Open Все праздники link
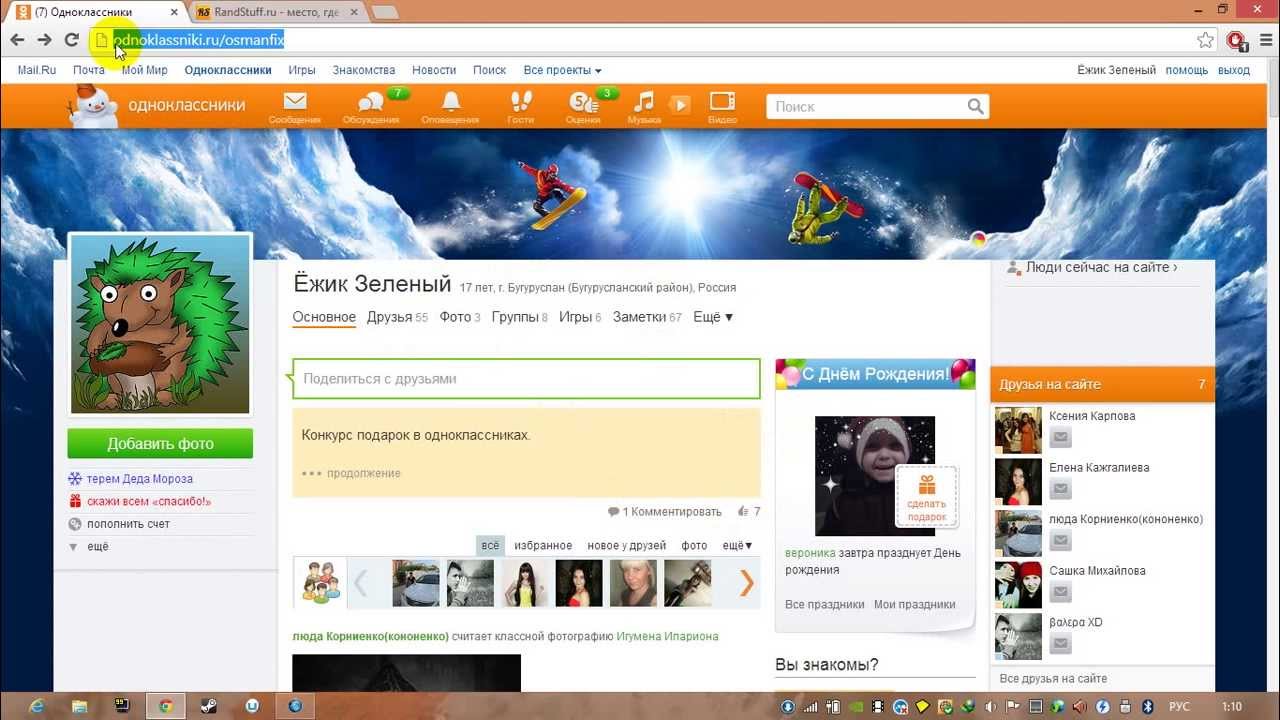Screen dimensions: 1280x720 coord(825,604)
